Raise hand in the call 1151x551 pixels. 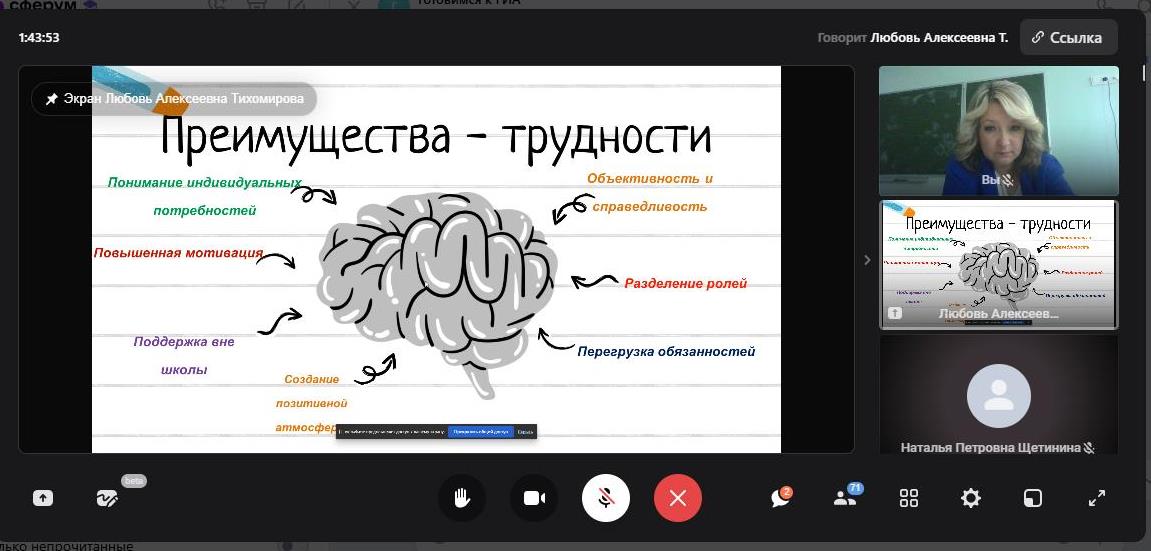(462, 498)
